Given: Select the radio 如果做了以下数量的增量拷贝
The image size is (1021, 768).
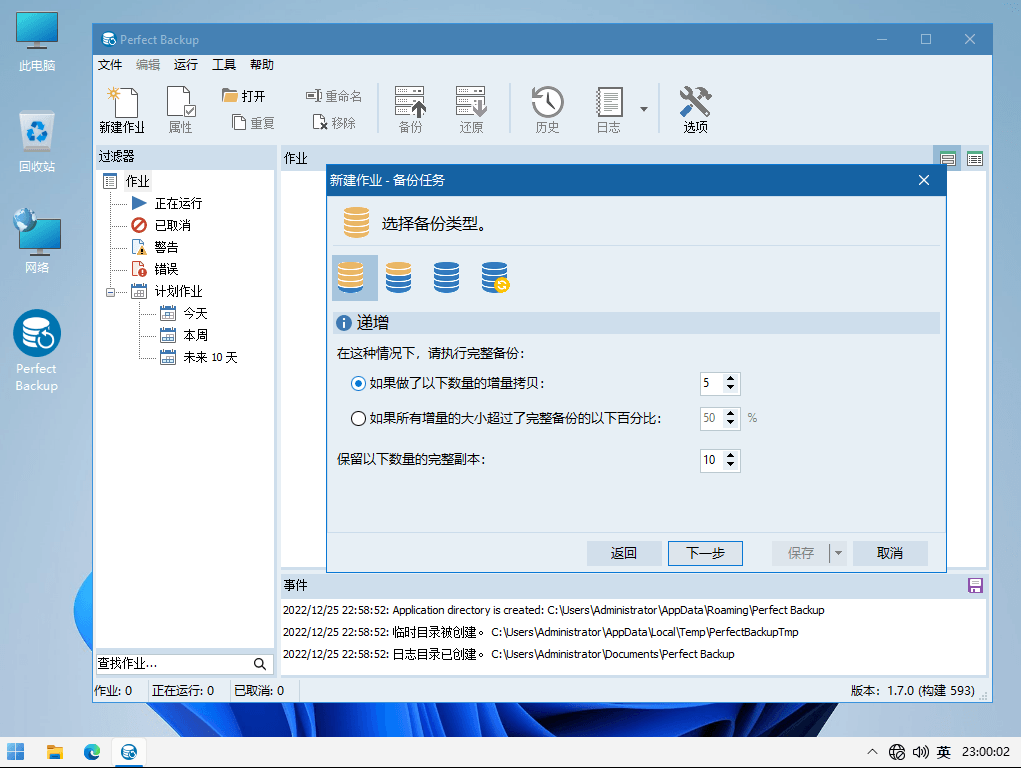Looking at the screenshot, I should coord(358,384).
